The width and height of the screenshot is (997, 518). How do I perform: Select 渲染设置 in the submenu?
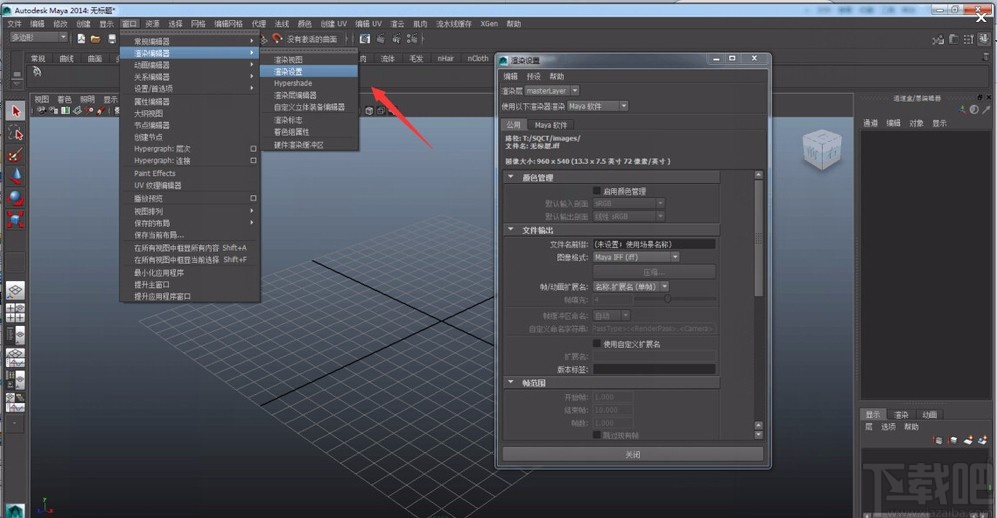click(x=309, y=71)
